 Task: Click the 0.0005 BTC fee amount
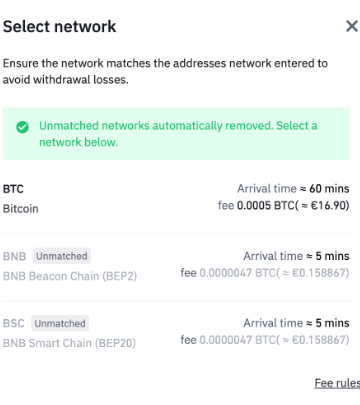(293, 205)
